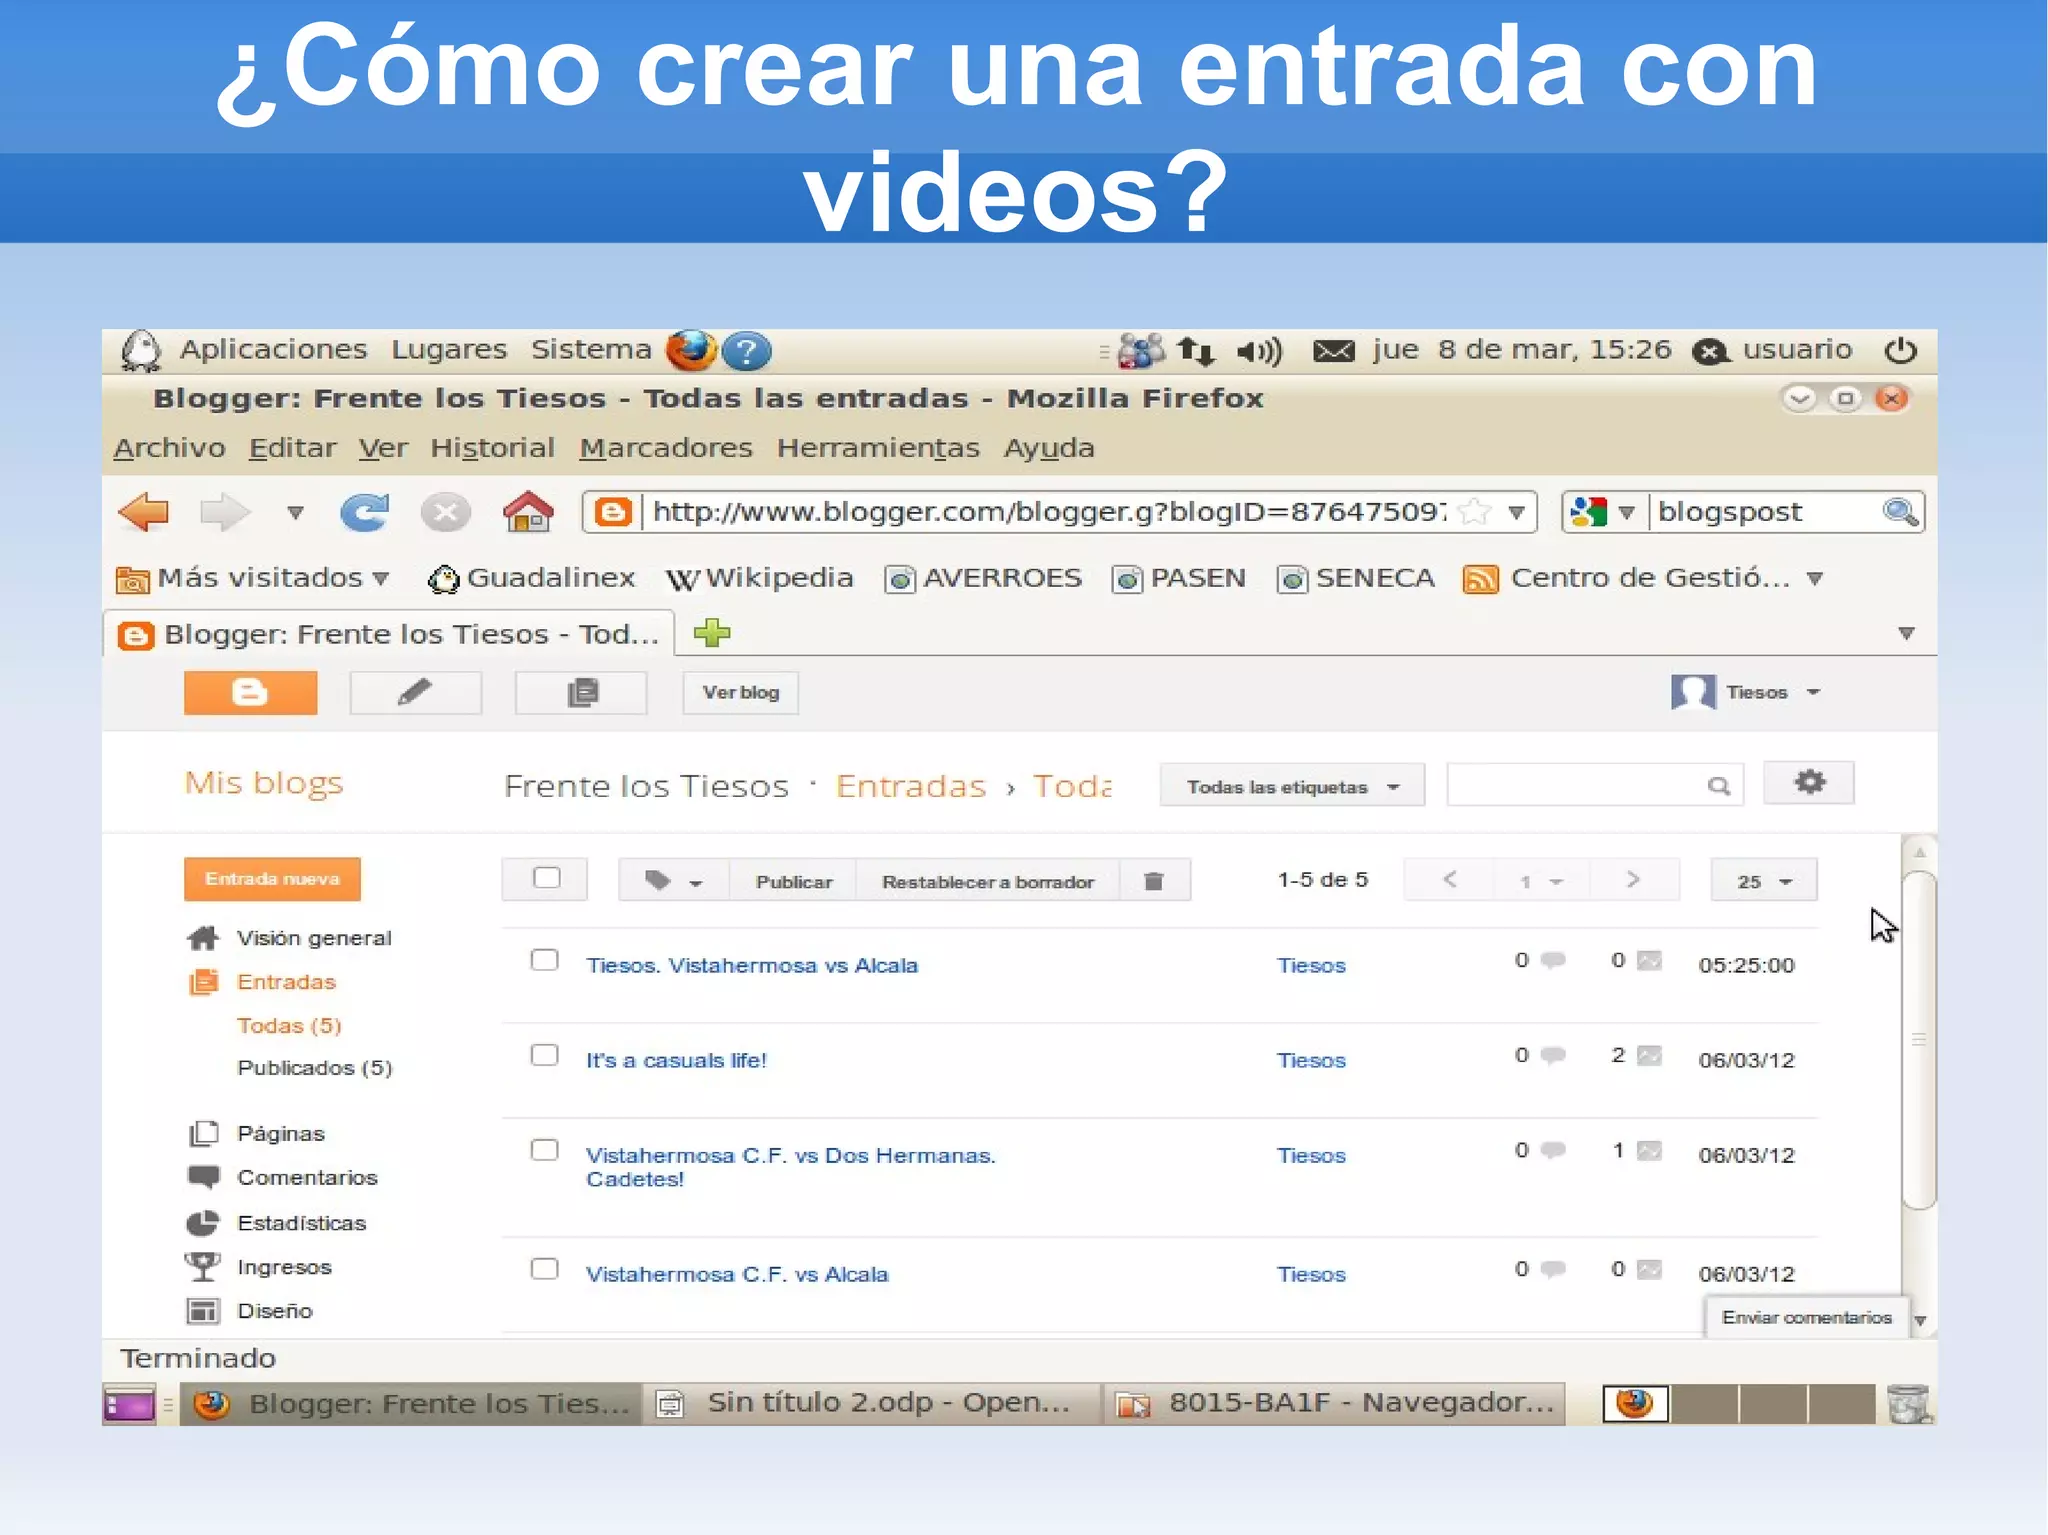Check the Vistahermosa C.F. vs Alcala post
Viewport: 2048px width, 1535px height.
[x=544, y=1269]
